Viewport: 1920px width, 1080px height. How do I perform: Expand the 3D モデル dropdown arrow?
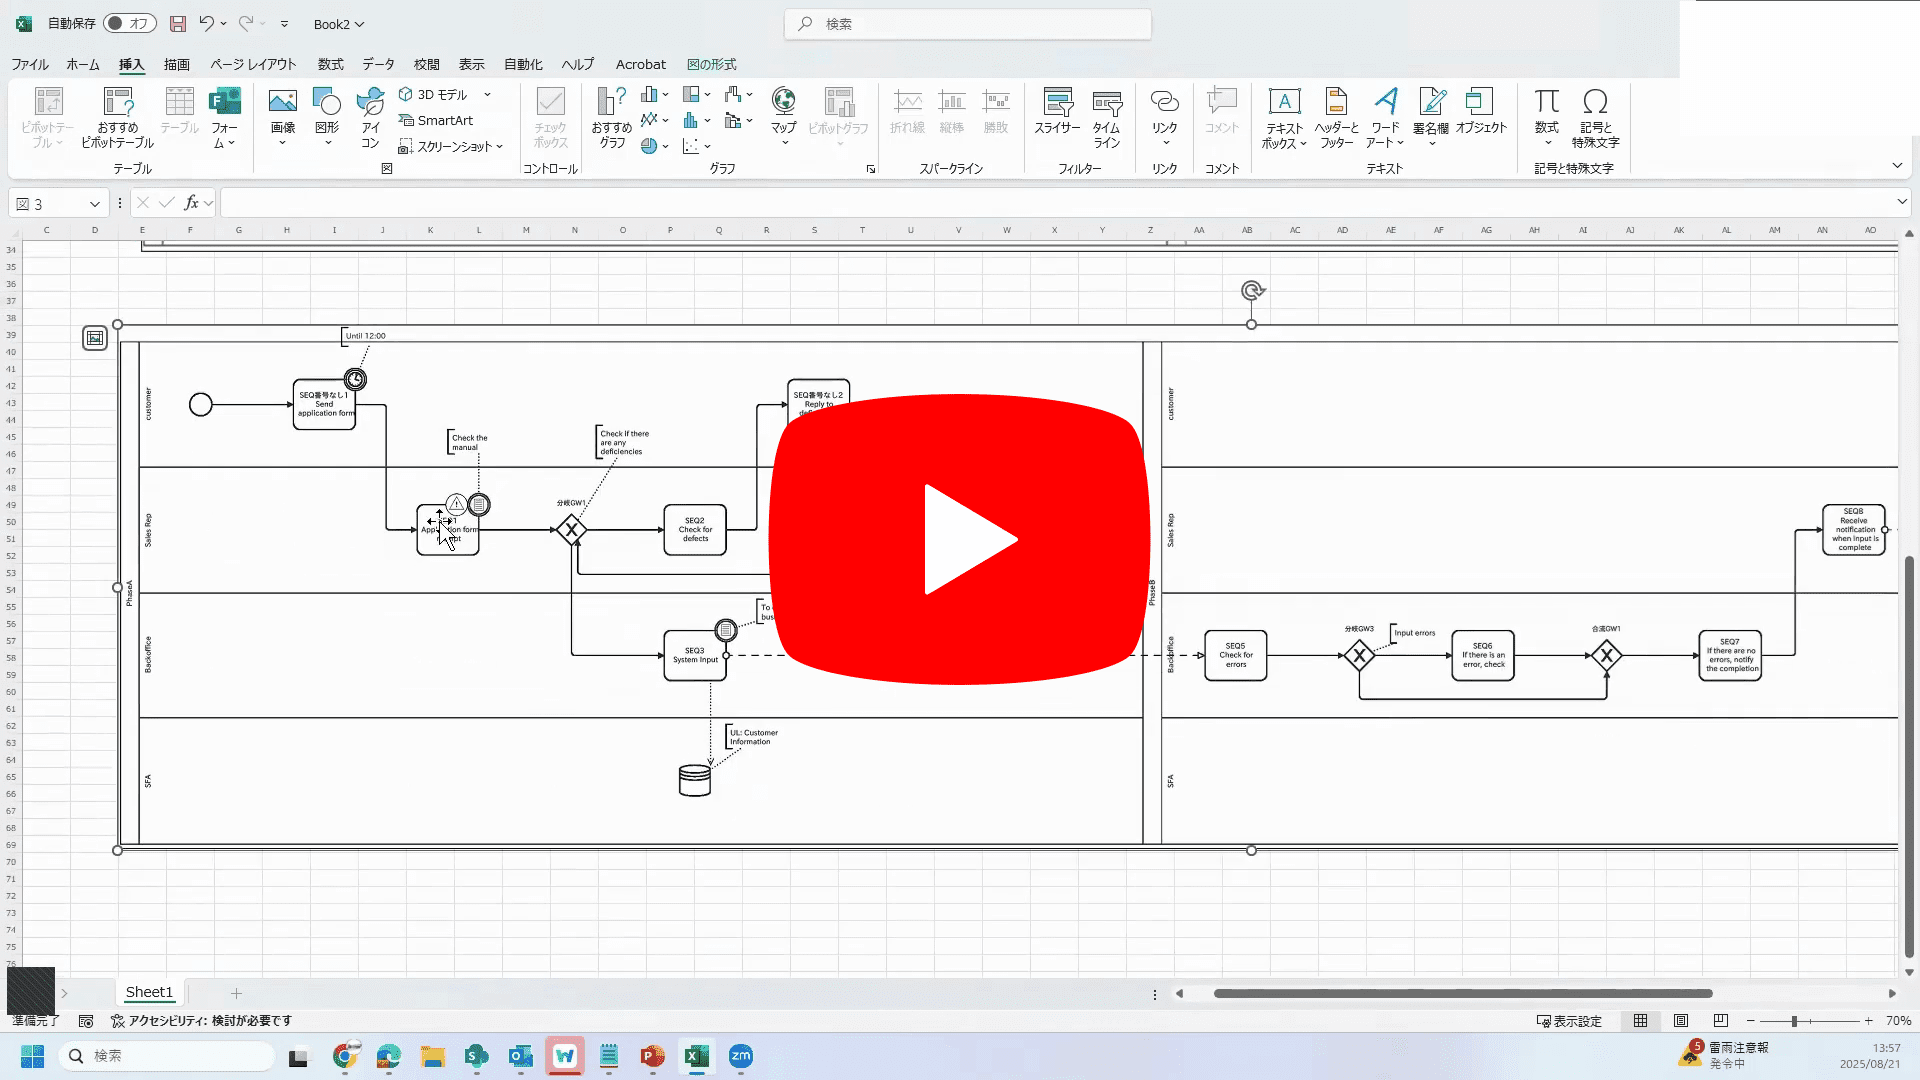[487, 95]
